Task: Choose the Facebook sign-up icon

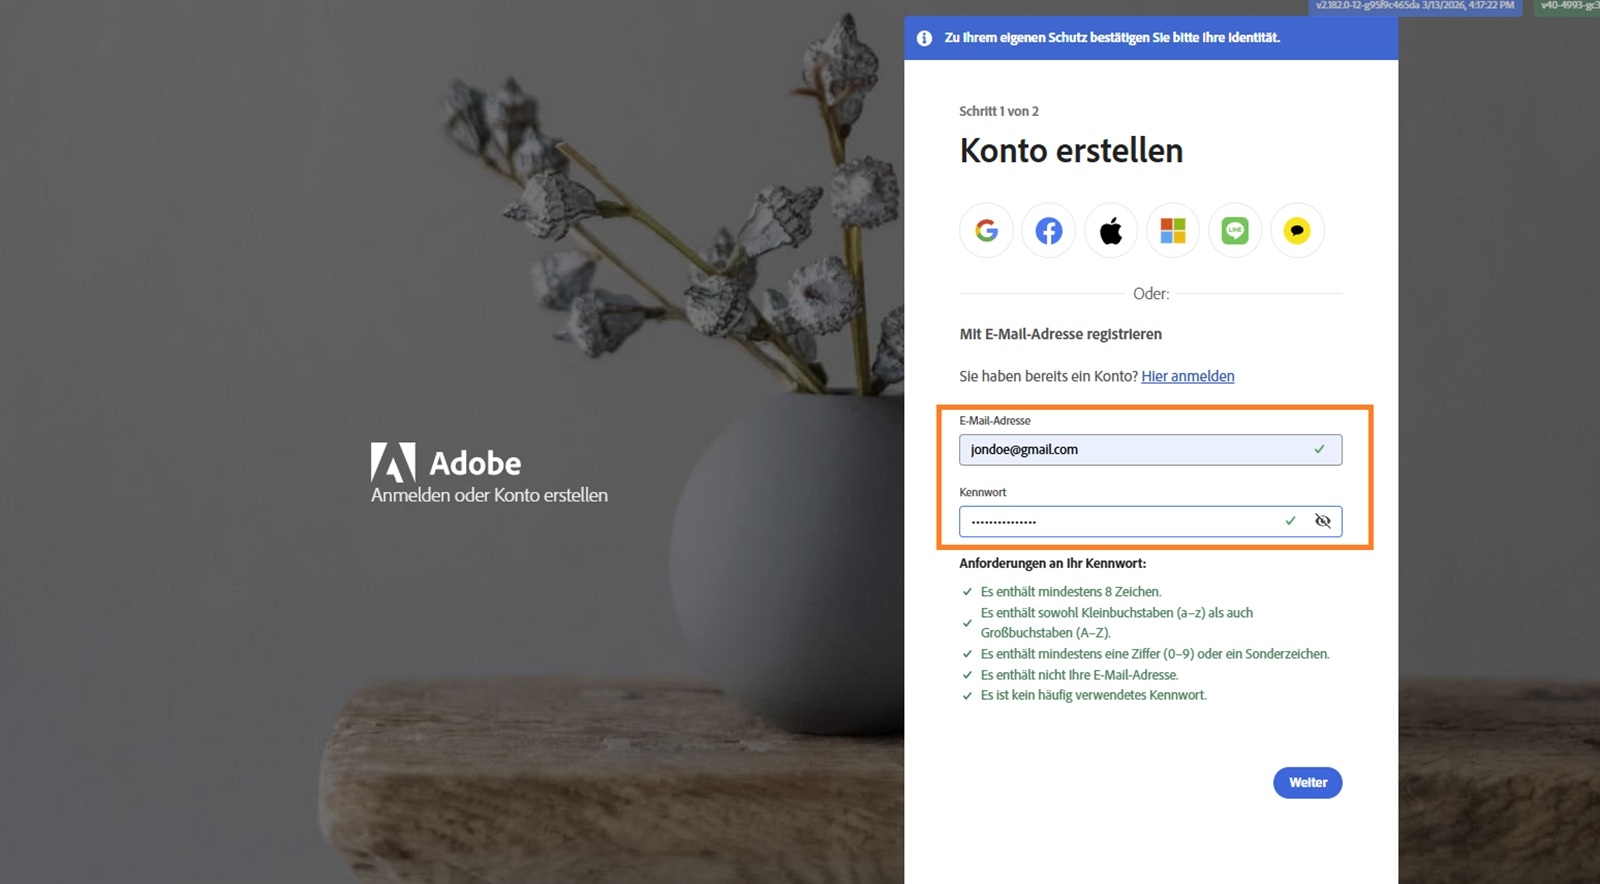Action: tap(1048, 231)
